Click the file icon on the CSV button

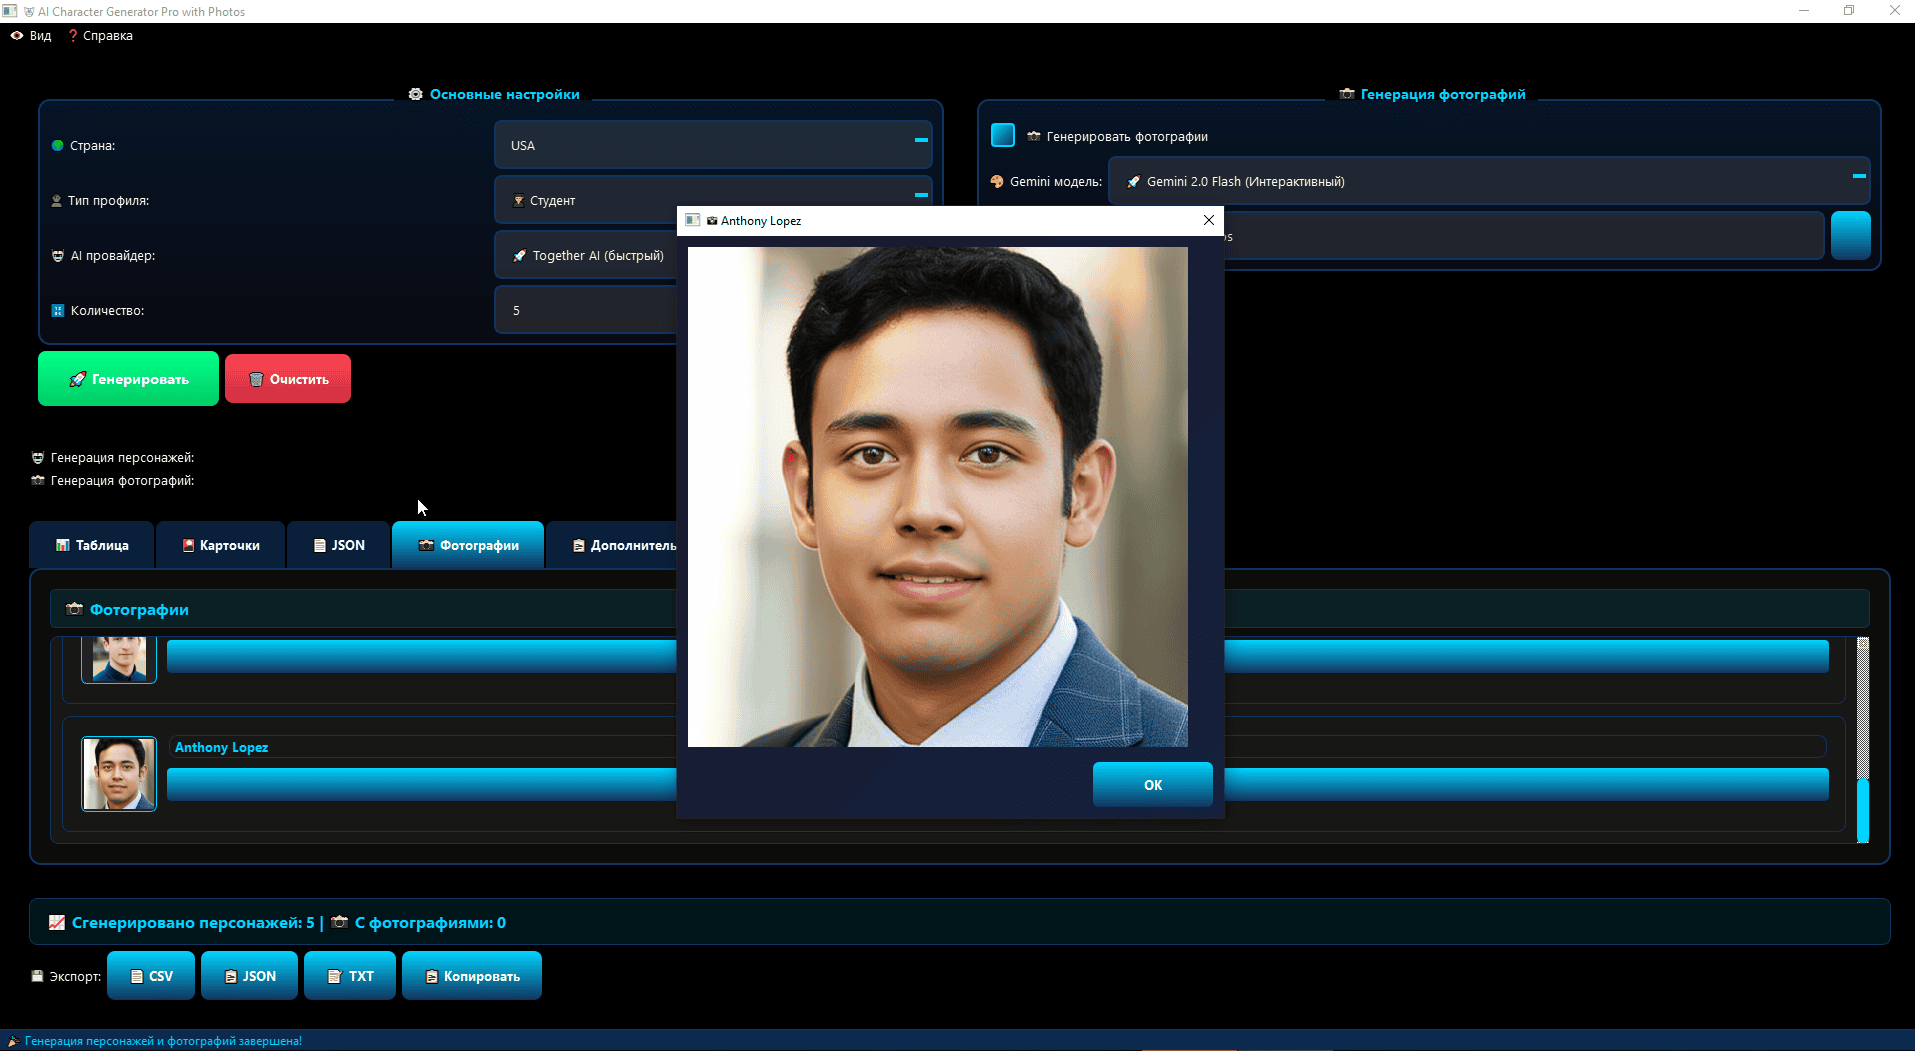click(x=137, y=976)
